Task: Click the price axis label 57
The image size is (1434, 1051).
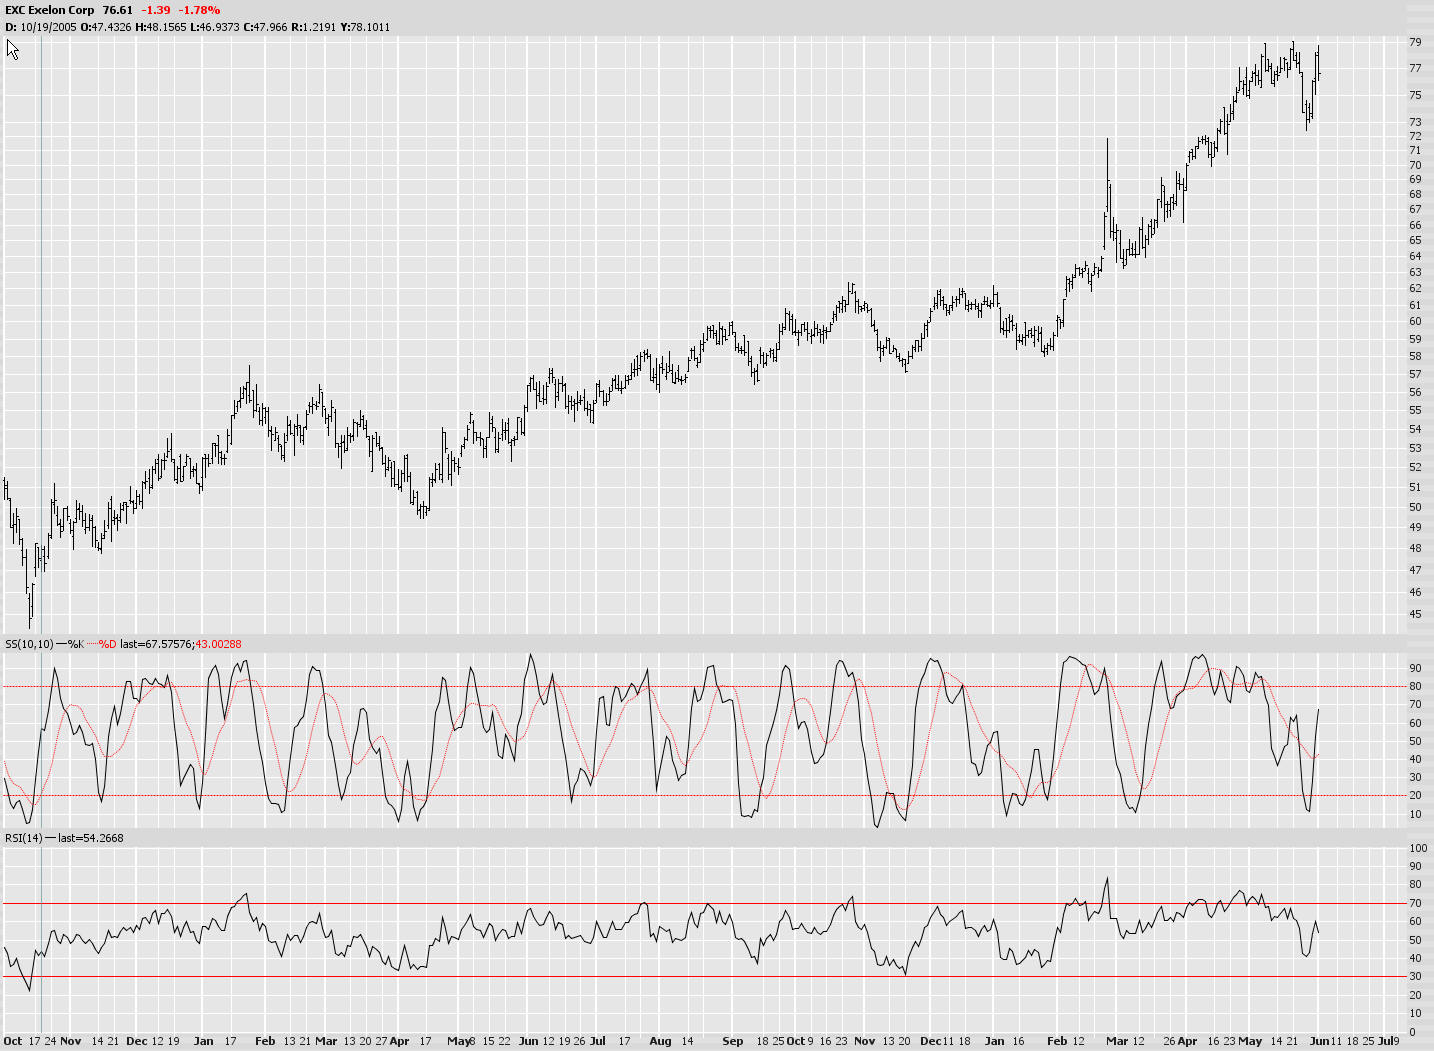Action: pyautogui.click(x=1415, y=374)
